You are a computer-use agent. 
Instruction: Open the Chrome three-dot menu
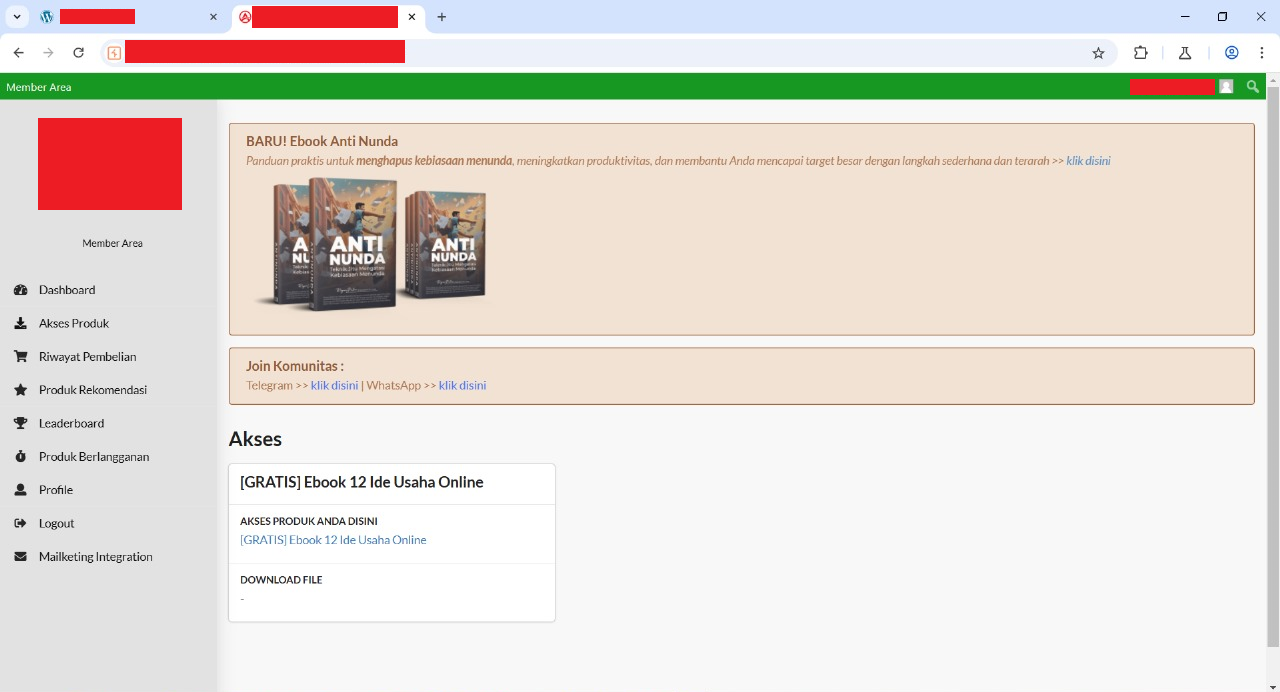point(1262,53)
